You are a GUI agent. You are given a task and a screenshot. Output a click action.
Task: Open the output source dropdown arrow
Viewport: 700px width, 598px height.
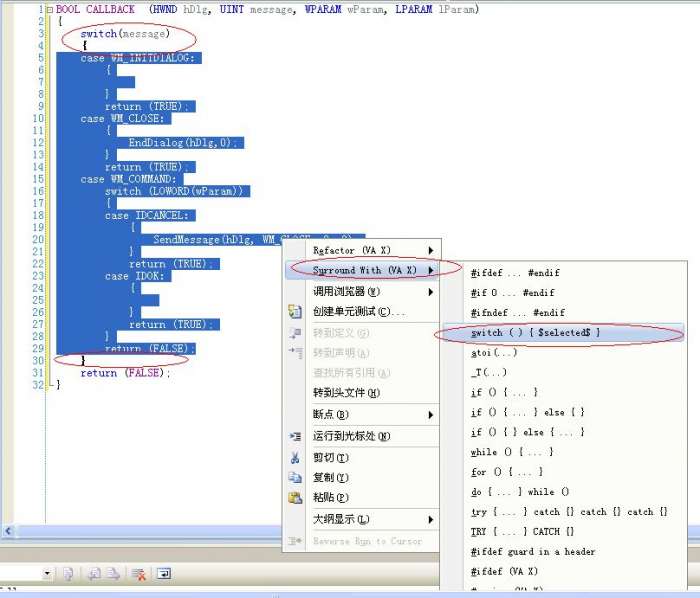(47, 573)
